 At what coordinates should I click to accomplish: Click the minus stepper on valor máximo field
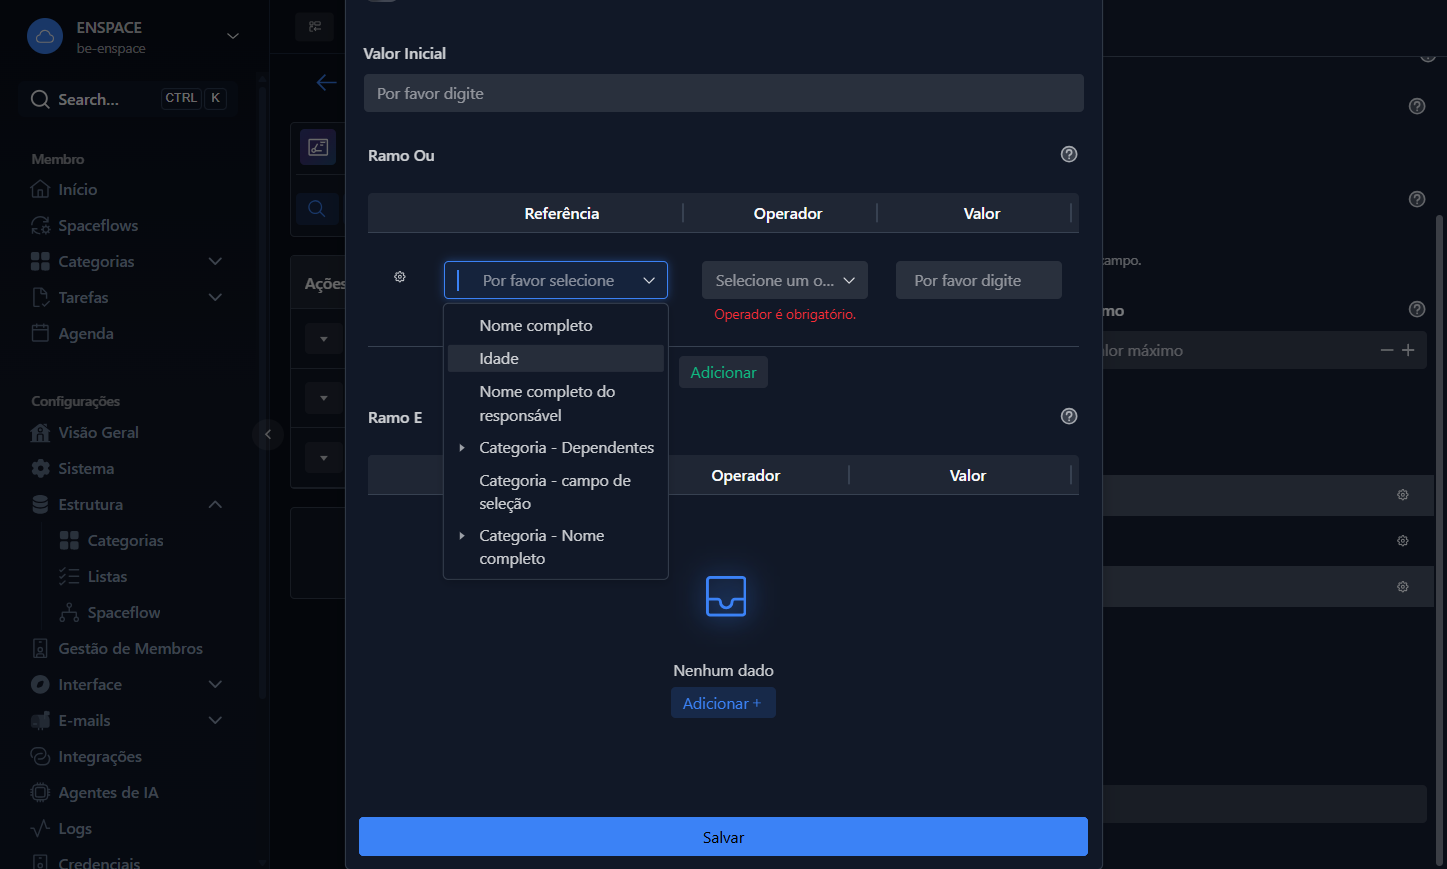(x=1387, y=350)
